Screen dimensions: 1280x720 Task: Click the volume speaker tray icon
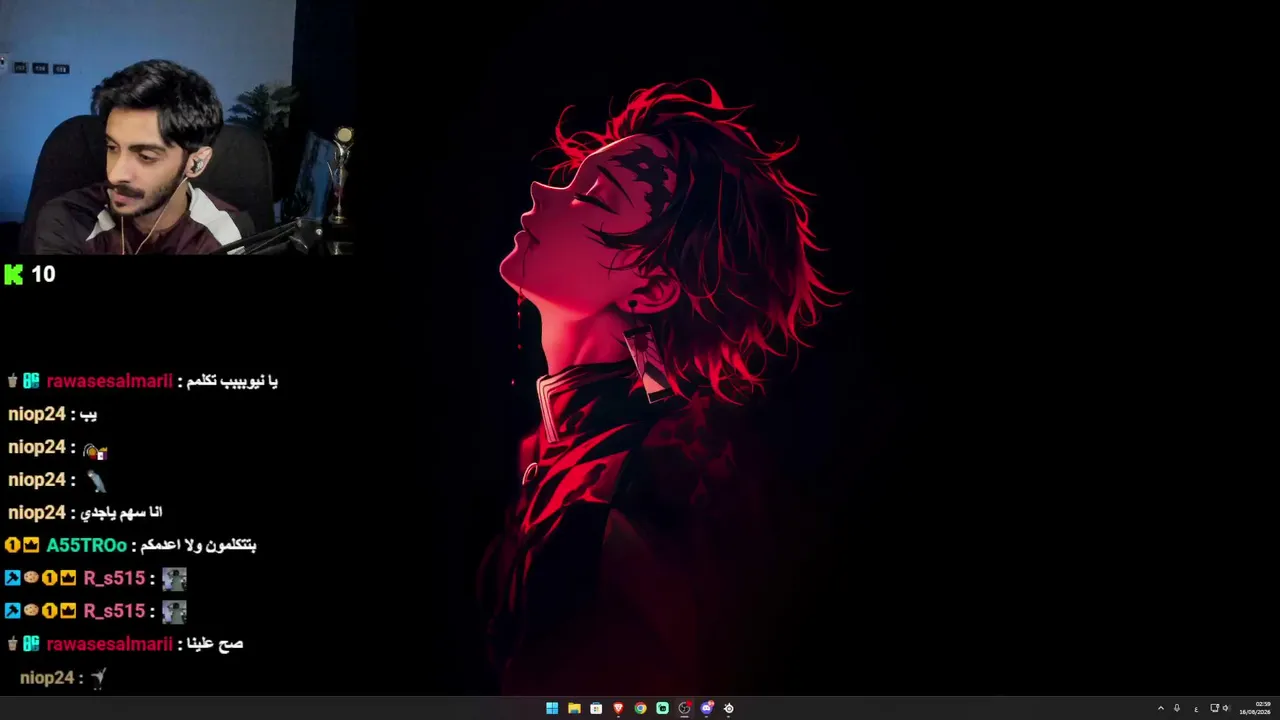click(1226, 708)
